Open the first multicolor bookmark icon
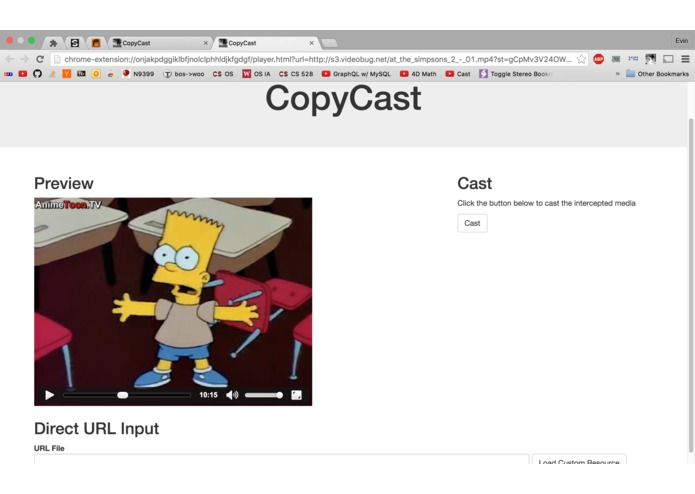 click(x=8, y=74)
